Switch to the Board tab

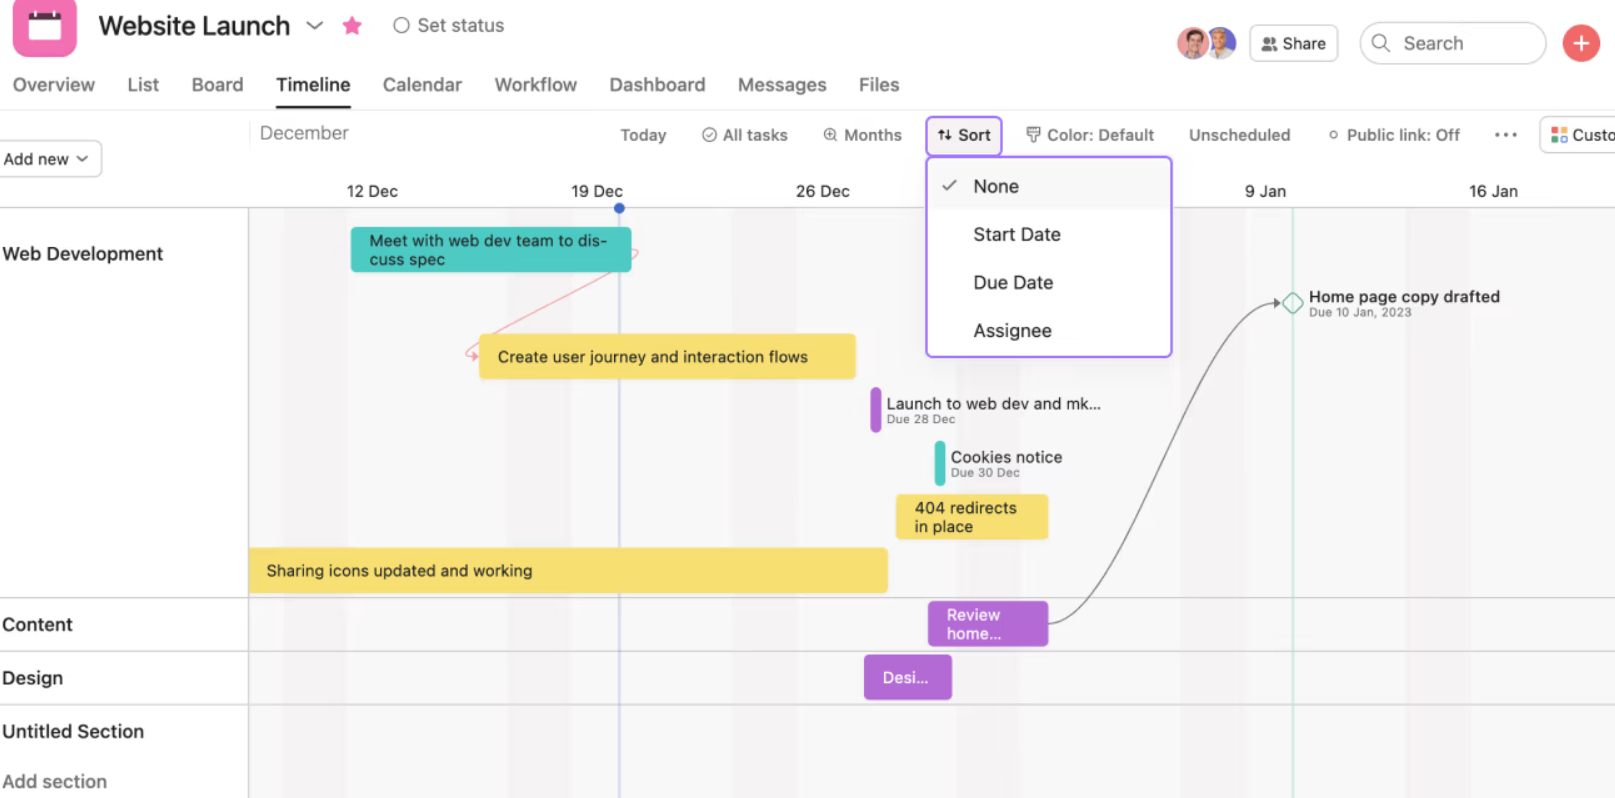coord(217,85)
